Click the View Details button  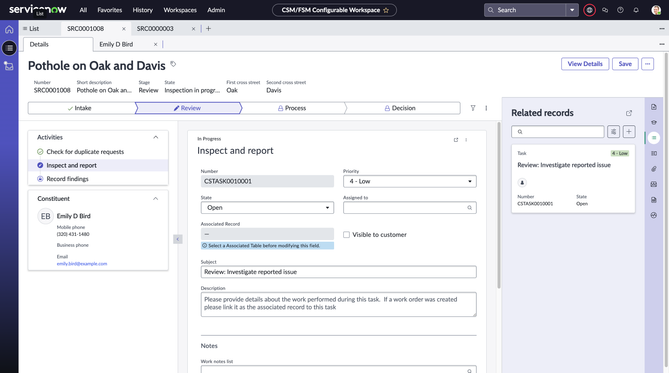585,64
